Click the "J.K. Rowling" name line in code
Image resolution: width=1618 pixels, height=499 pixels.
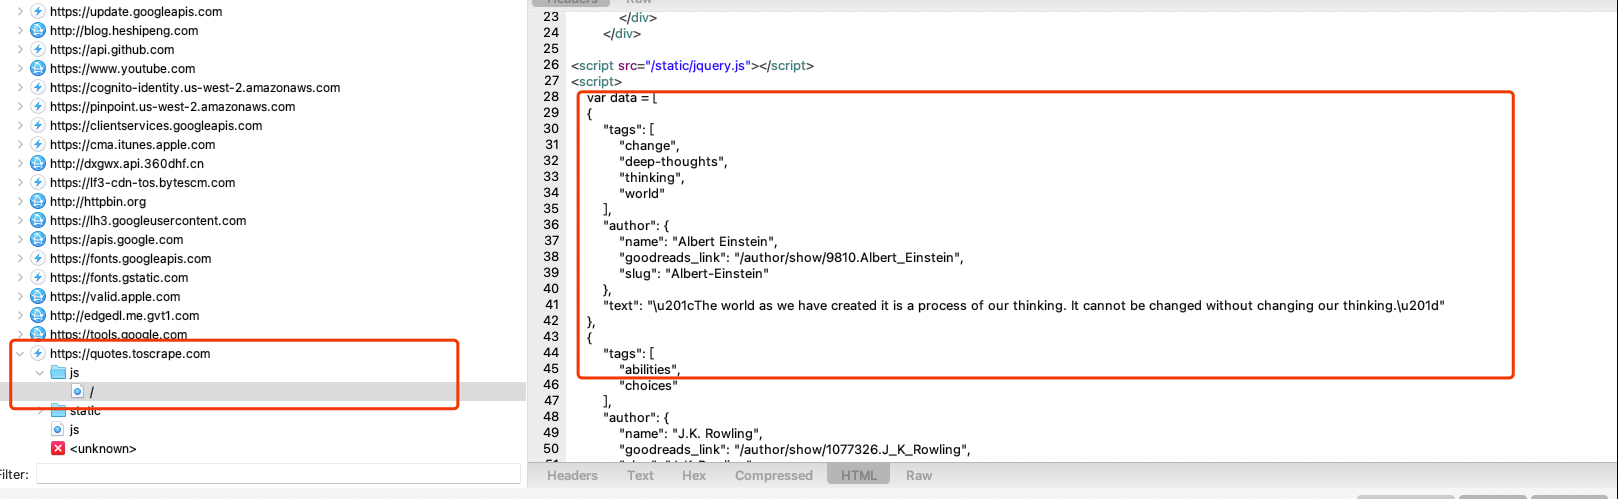(691, 434)
